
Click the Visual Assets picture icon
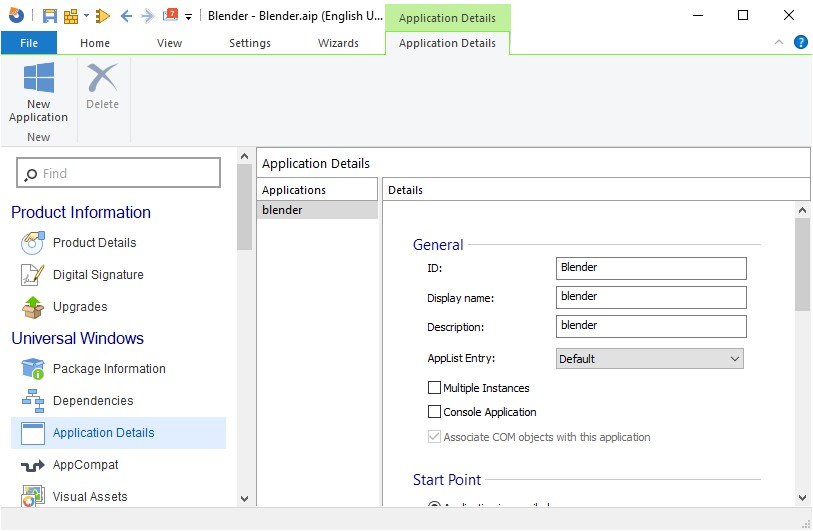click(33, 496)
